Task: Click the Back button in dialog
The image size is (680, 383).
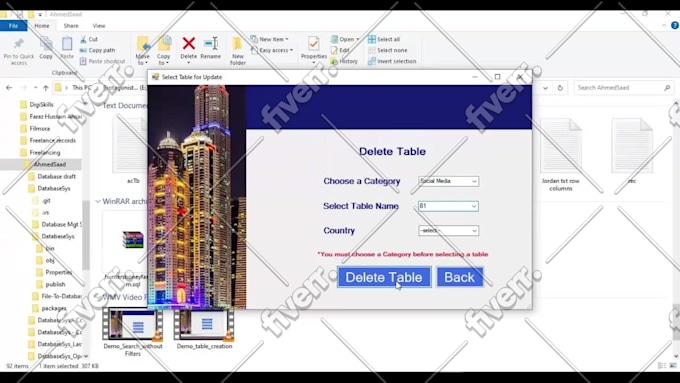Action: pyautogui.click(x=460, y=277)
